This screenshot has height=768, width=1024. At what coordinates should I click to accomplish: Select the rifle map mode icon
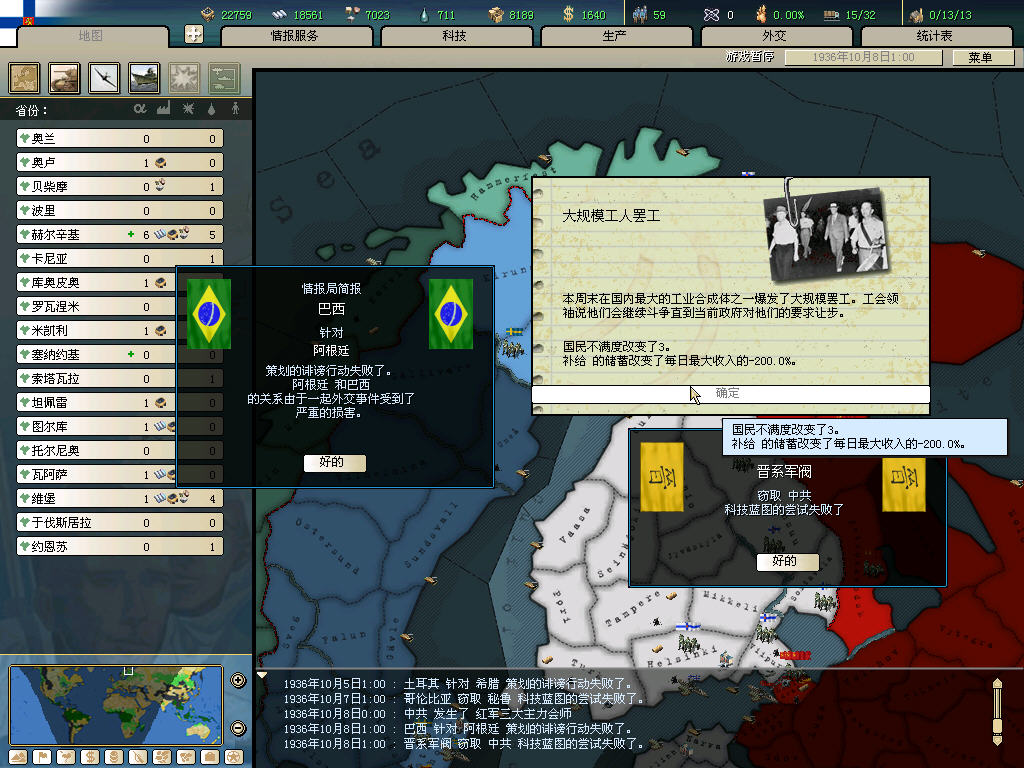coord(138,757)
